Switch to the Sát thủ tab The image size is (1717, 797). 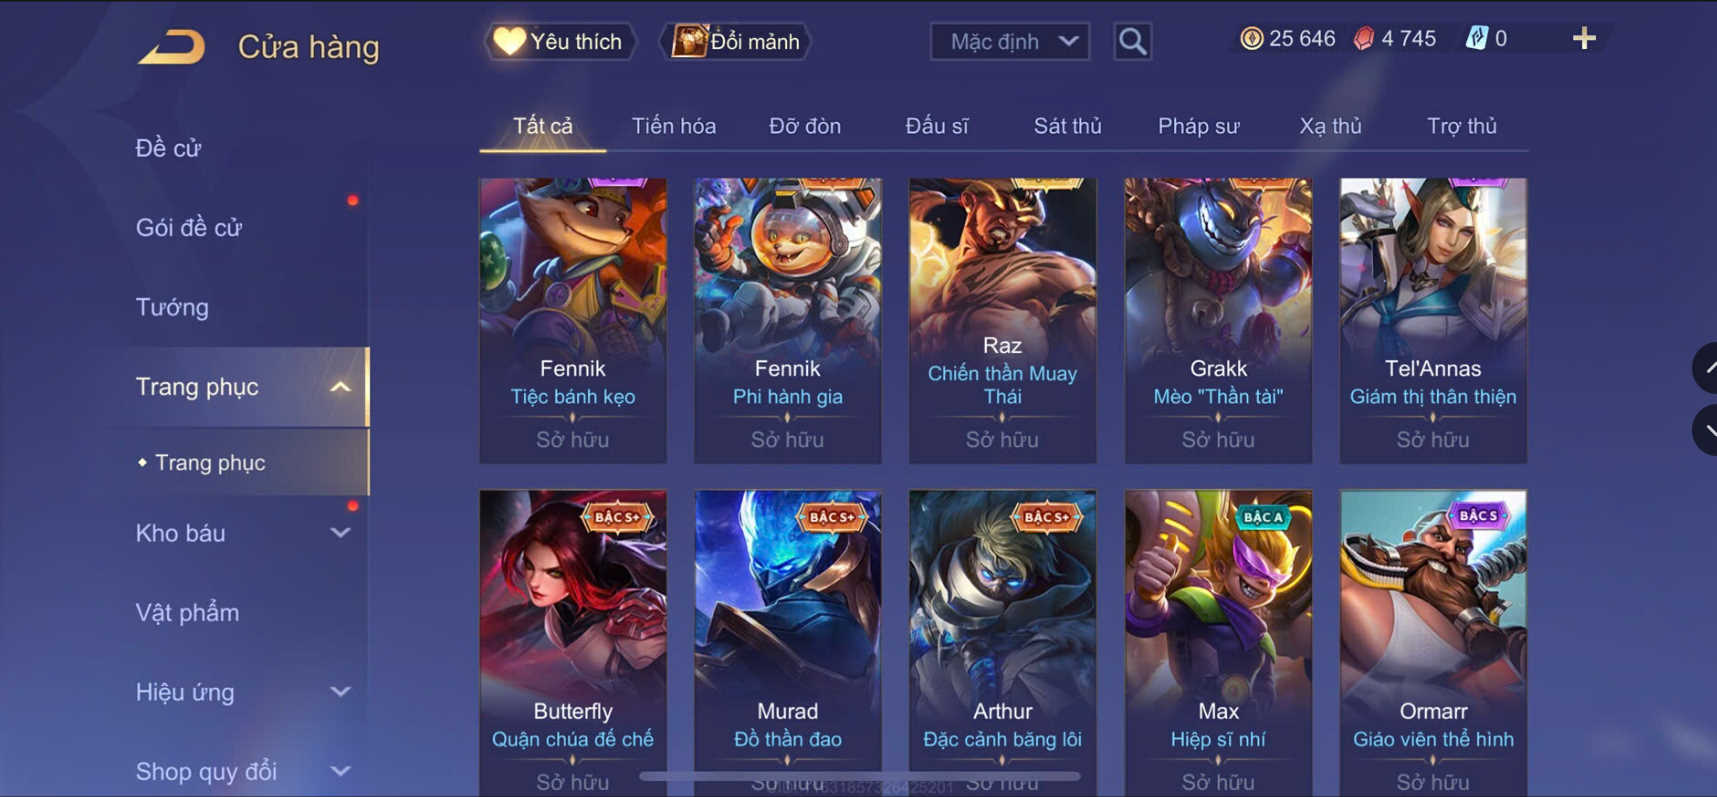coord(1067,126)
